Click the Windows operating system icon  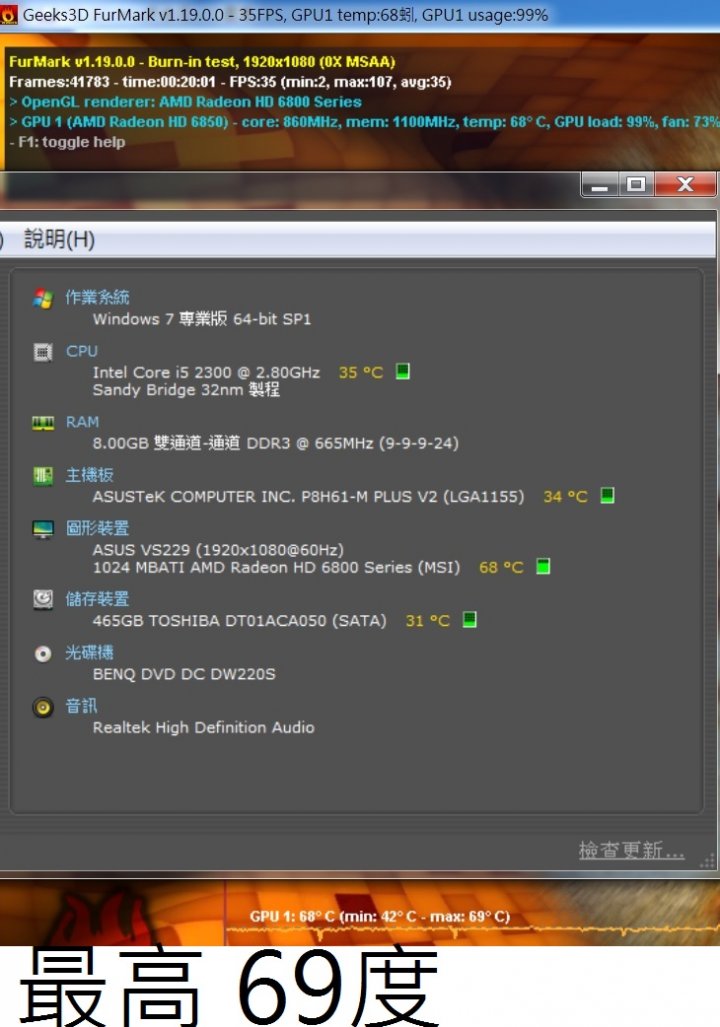point(43,299)
